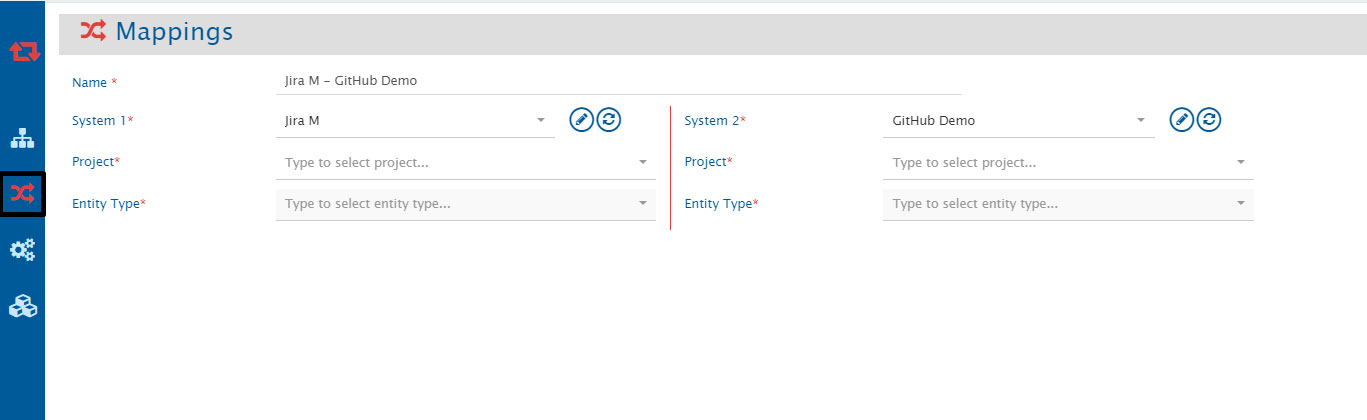The image size is (1367, 420).
Task: Click the shuffle icon in Mappings header
Action: (93, 32)
